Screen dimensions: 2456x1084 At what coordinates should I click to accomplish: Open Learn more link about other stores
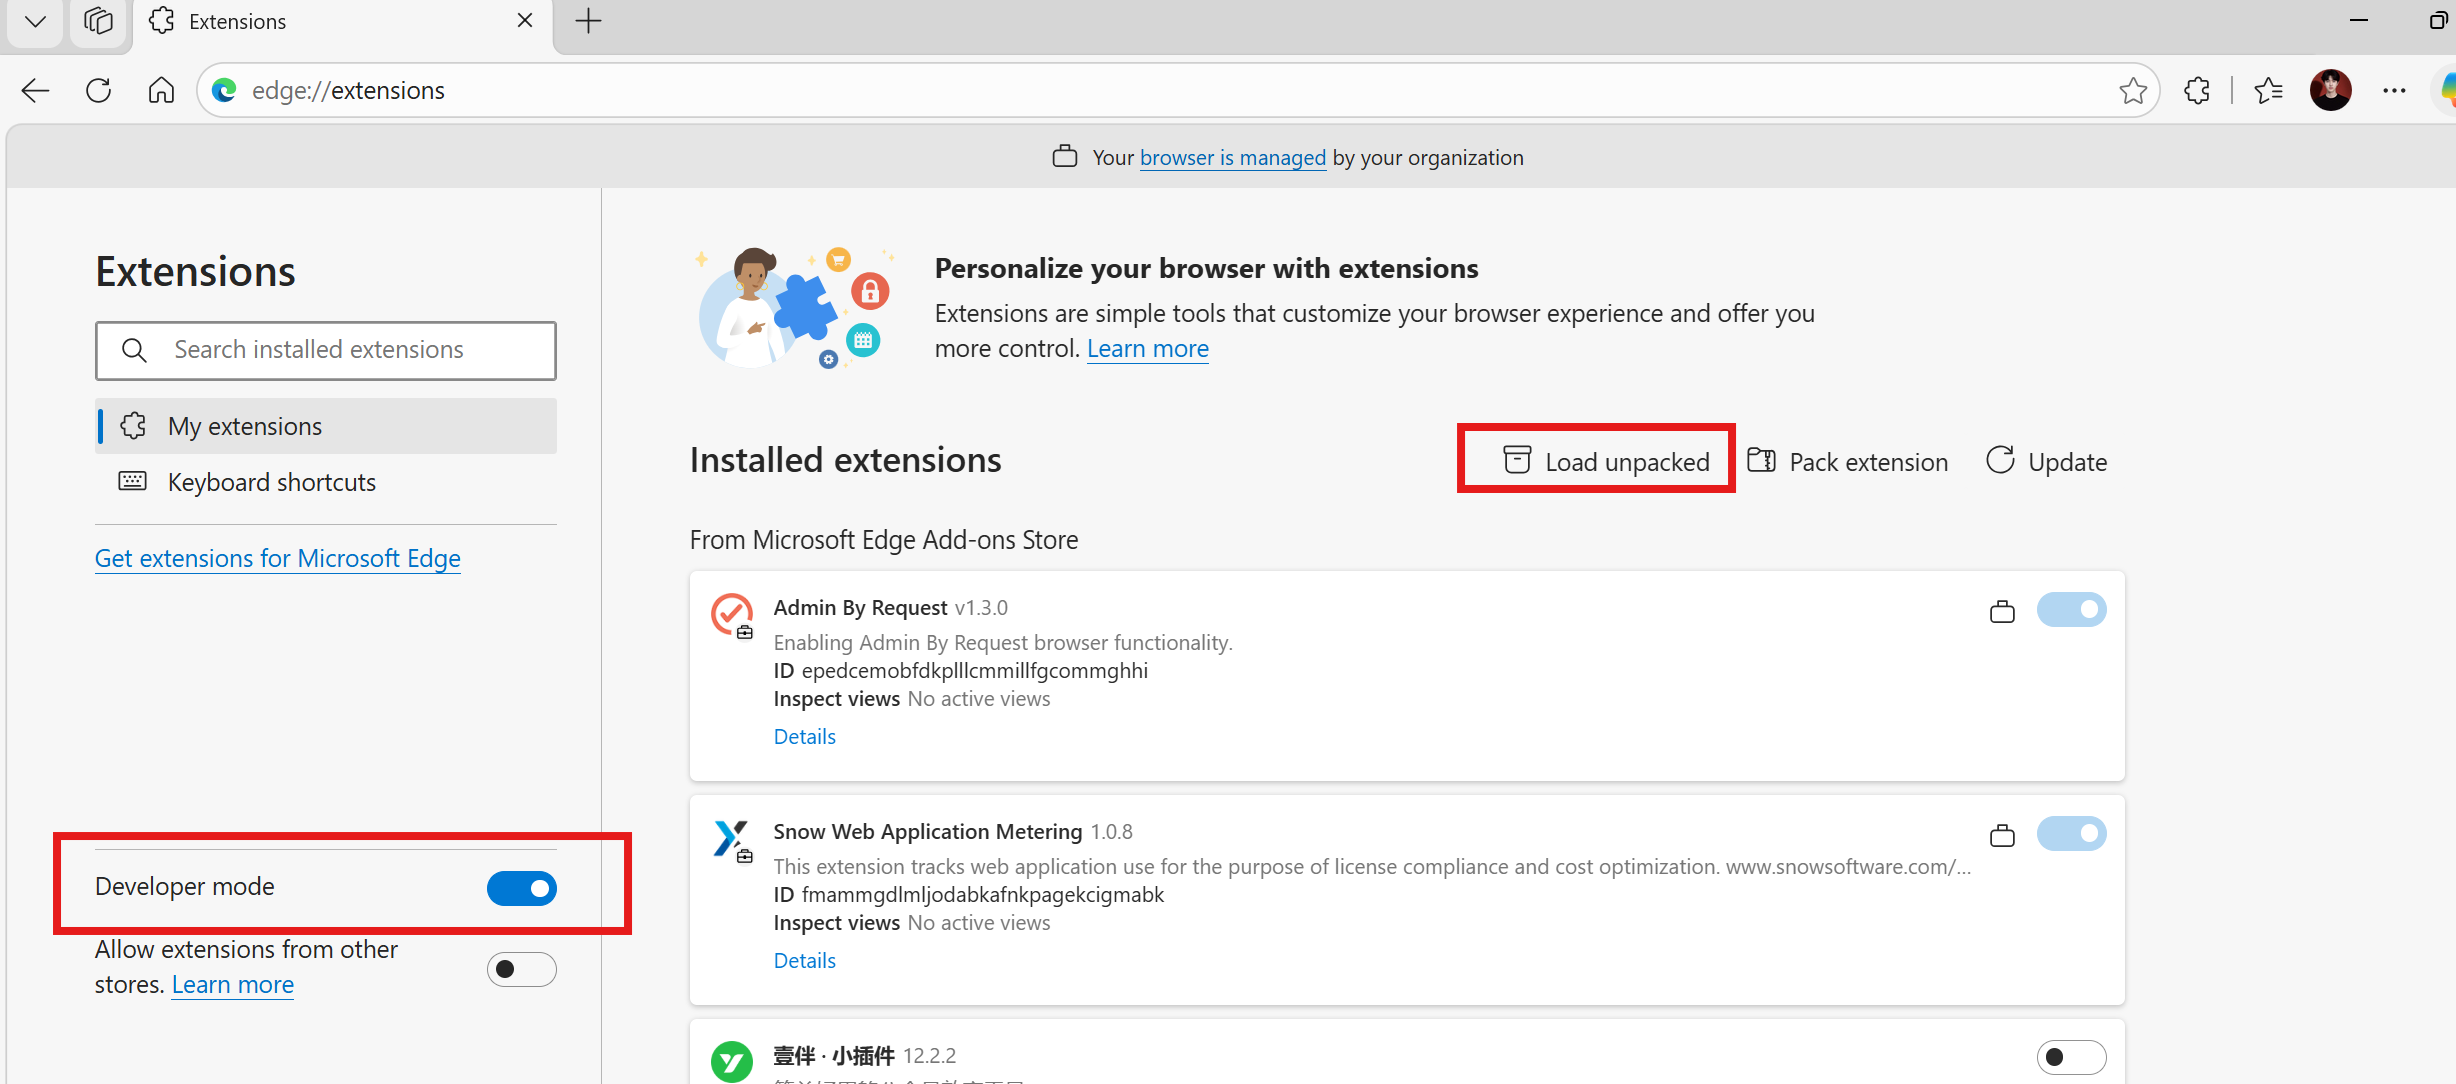point(233,985)
